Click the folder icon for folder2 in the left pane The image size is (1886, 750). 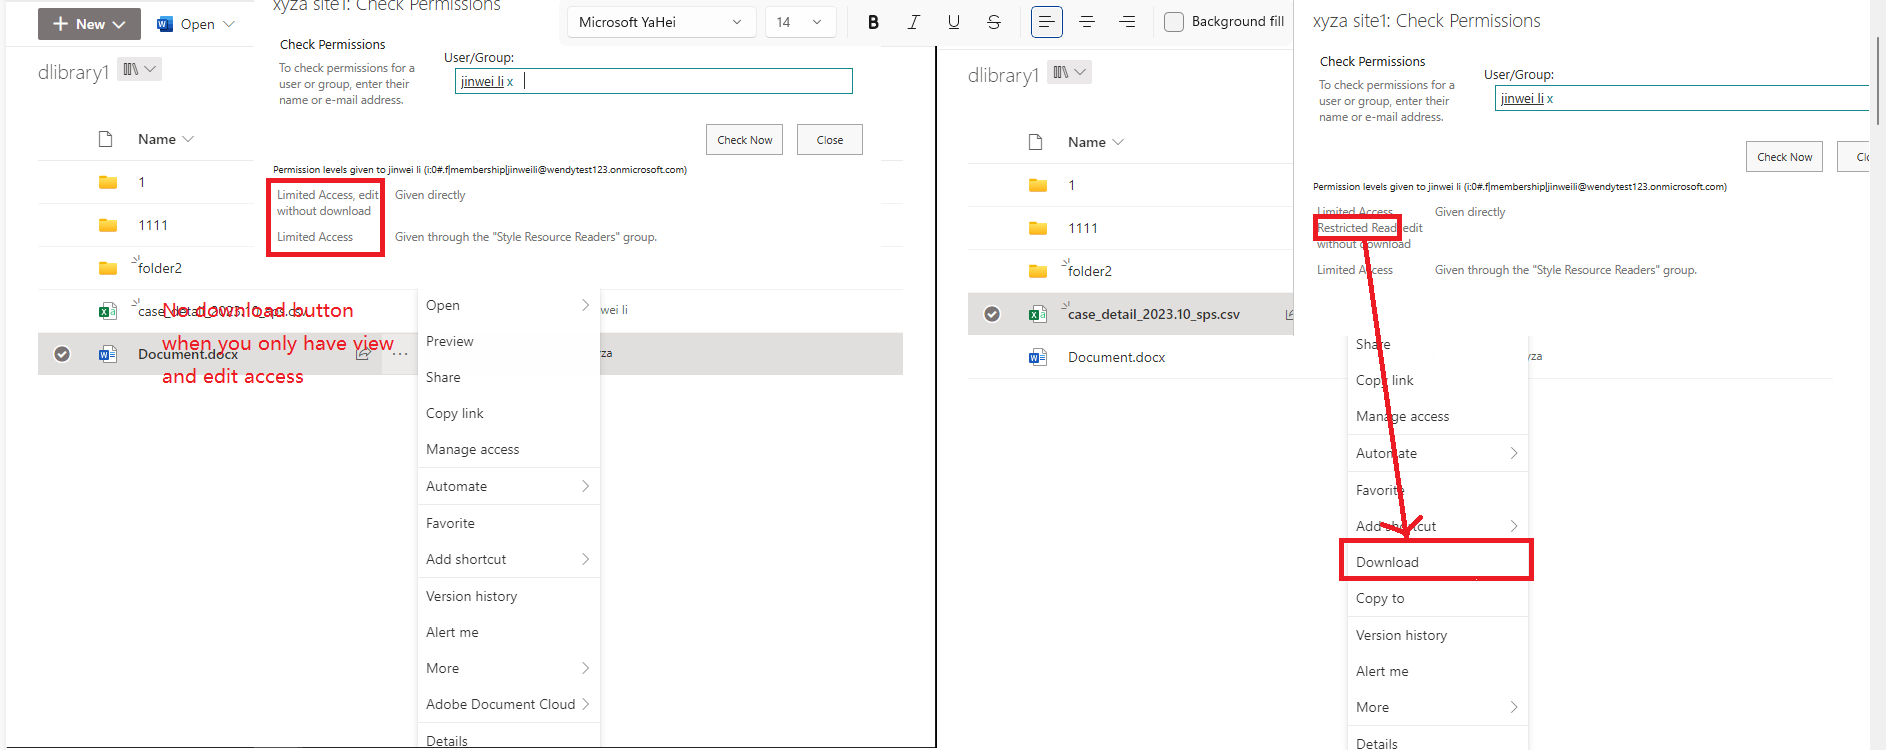pyautogui.click(x=108, y=268)
